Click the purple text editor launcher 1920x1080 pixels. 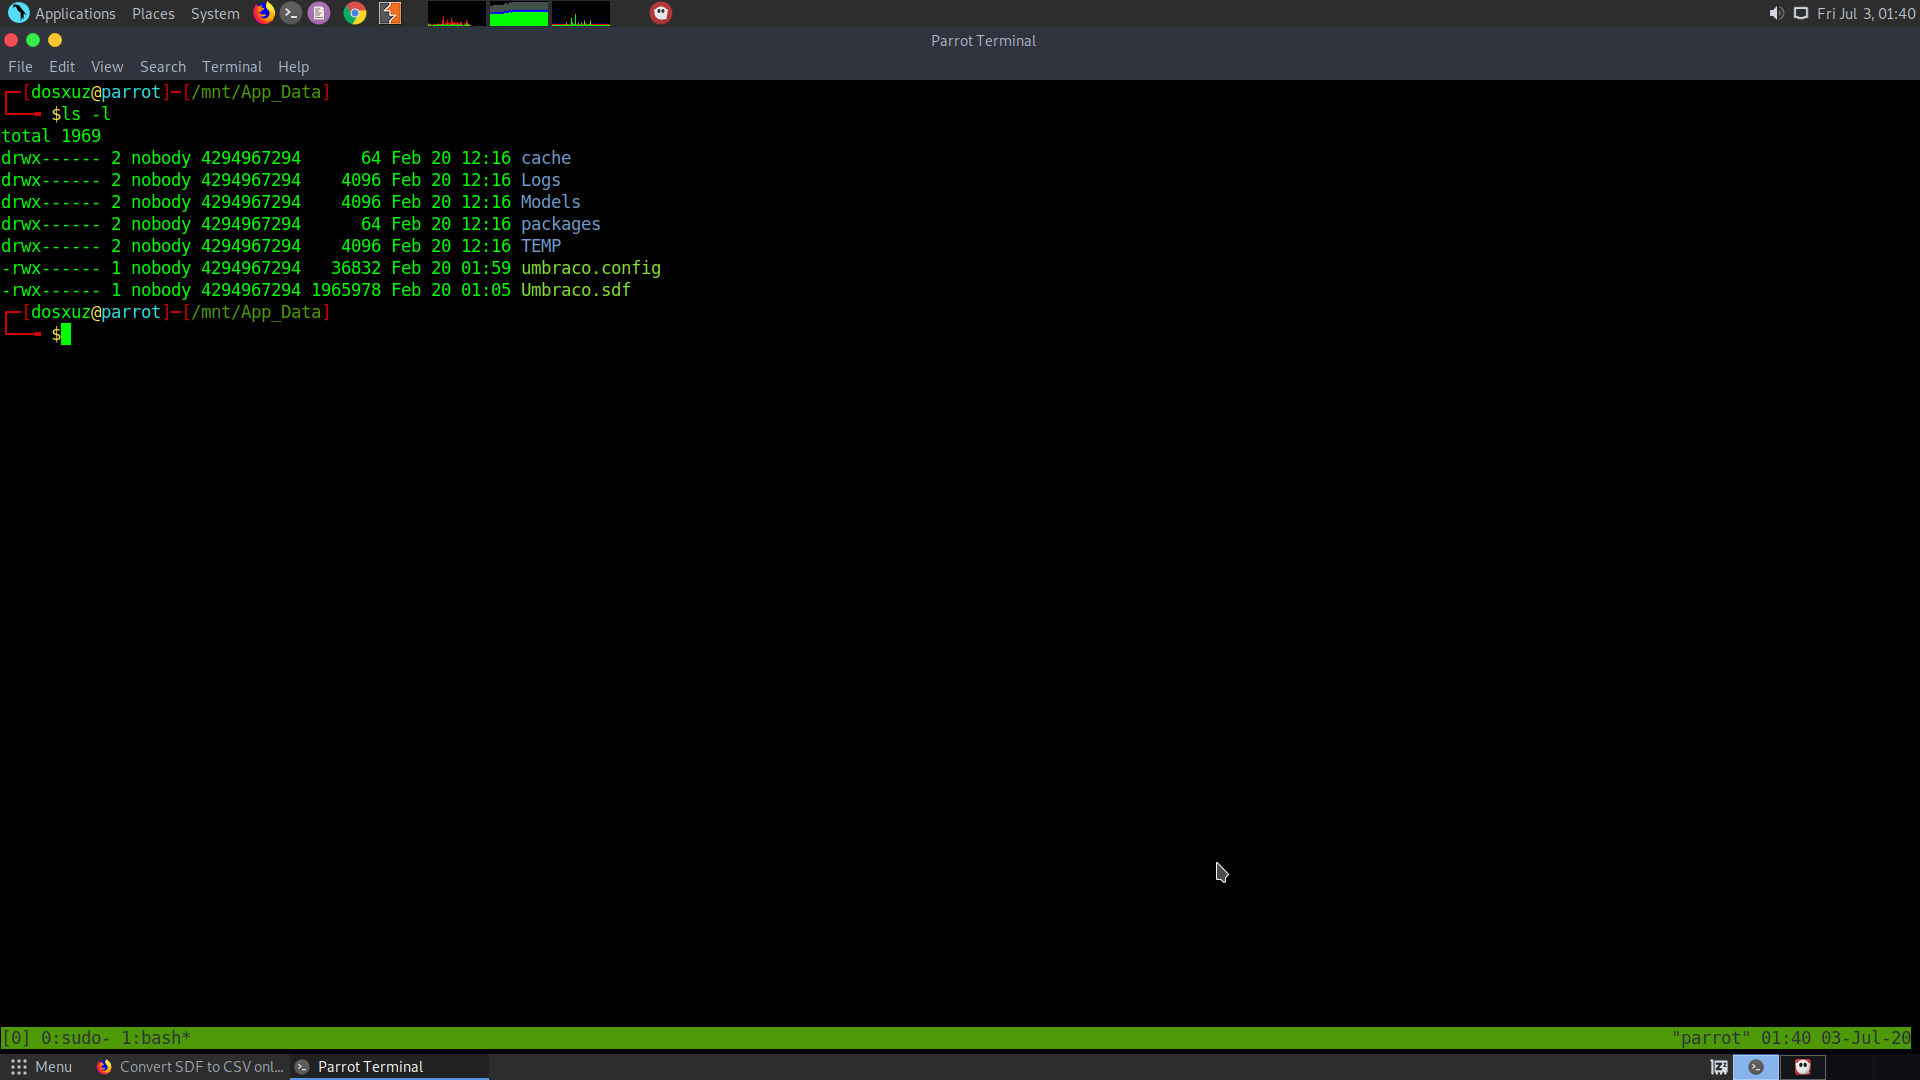(319, 13)
